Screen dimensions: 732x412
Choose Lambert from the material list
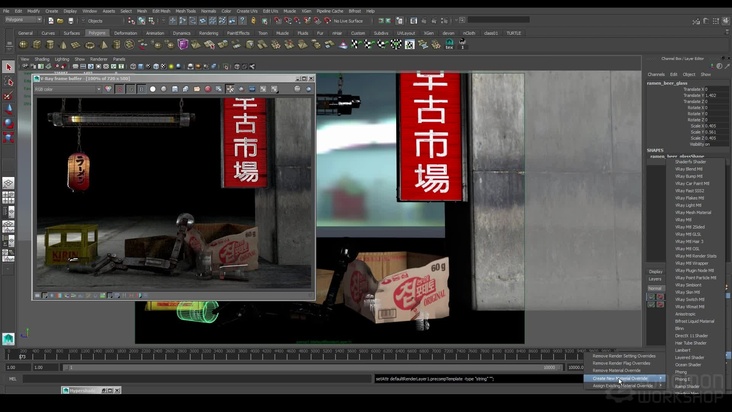tap(683, 350)
